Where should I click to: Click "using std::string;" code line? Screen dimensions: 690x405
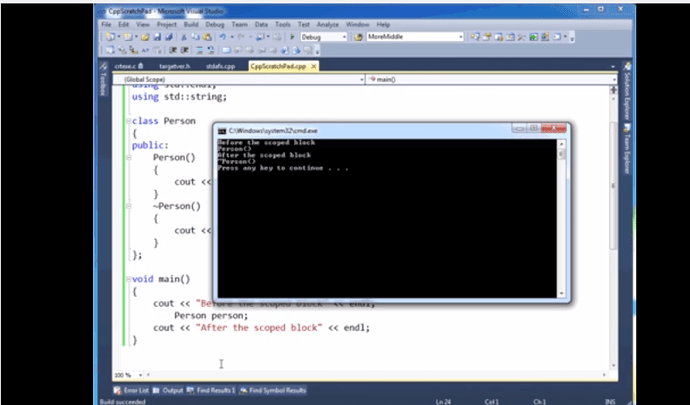click(180, 97)
